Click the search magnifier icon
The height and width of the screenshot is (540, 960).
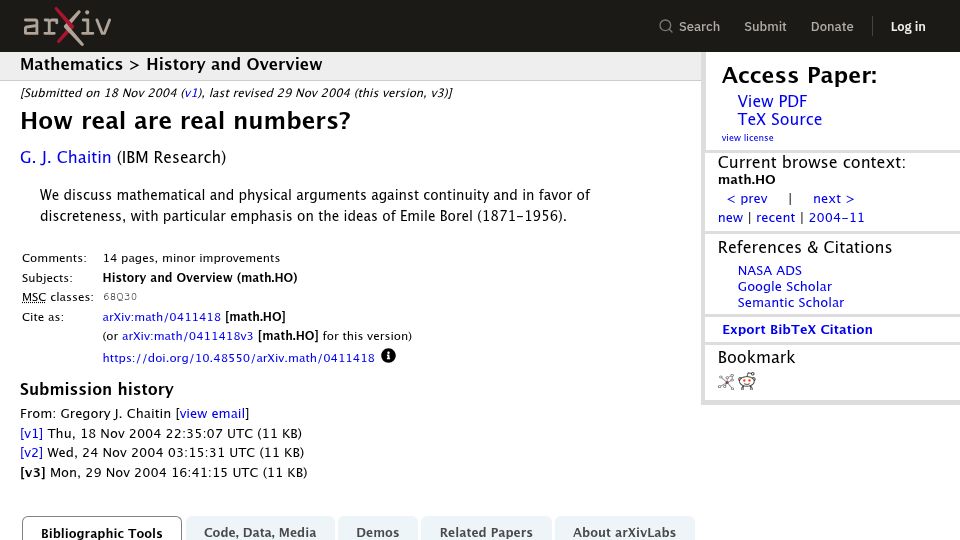666,26
